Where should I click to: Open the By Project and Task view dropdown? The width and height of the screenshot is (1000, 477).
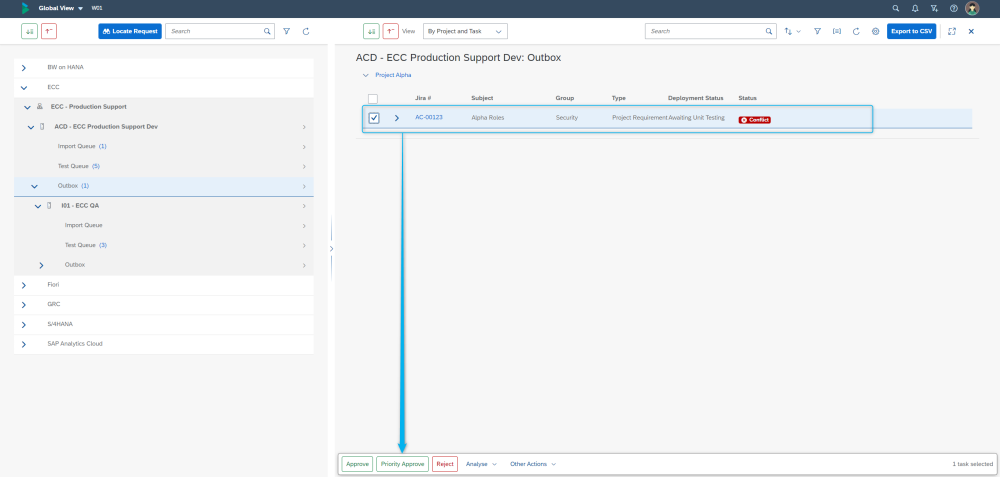(466, 31)
